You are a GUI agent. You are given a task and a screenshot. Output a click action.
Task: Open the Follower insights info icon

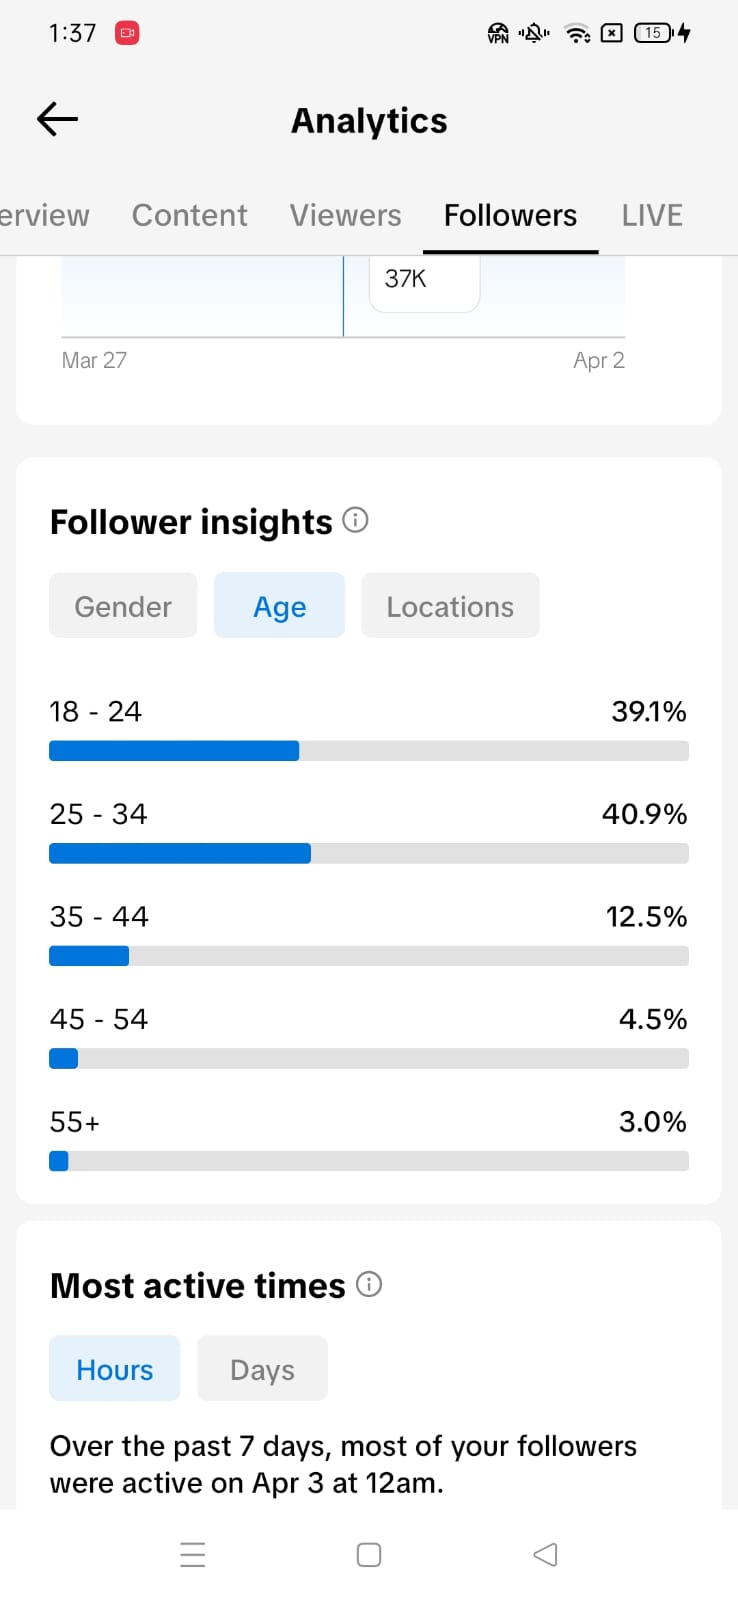point(355,520)
